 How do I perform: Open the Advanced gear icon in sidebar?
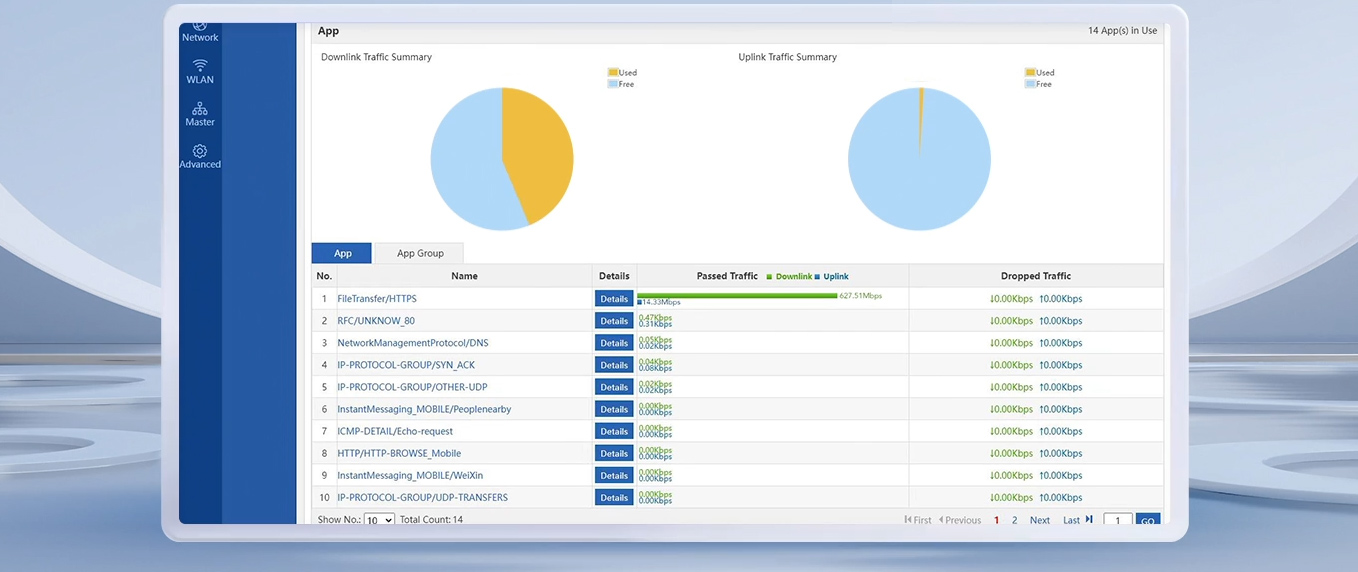pos(200,151)
